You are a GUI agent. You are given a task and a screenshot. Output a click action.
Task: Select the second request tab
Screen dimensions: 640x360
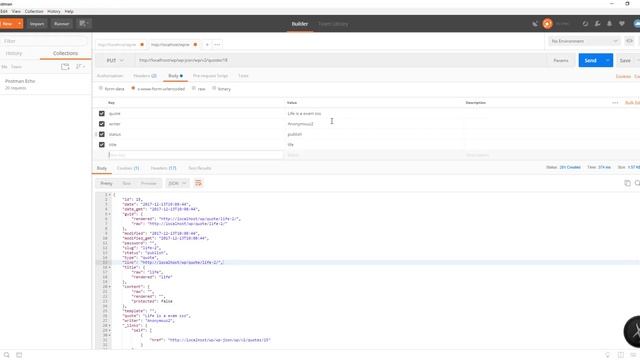[173, 44]
